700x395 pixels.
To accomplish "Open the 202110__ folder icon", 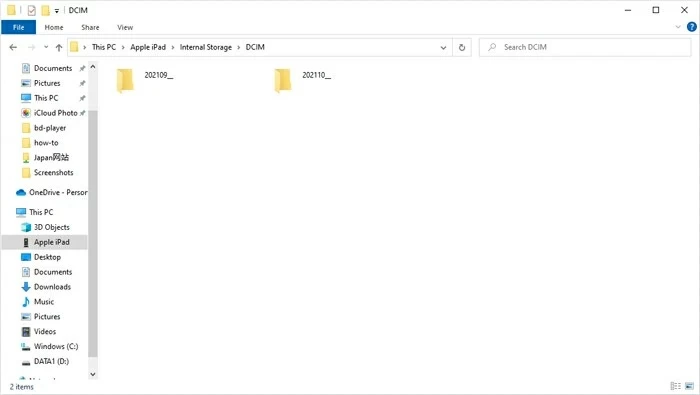I will 283,80.
